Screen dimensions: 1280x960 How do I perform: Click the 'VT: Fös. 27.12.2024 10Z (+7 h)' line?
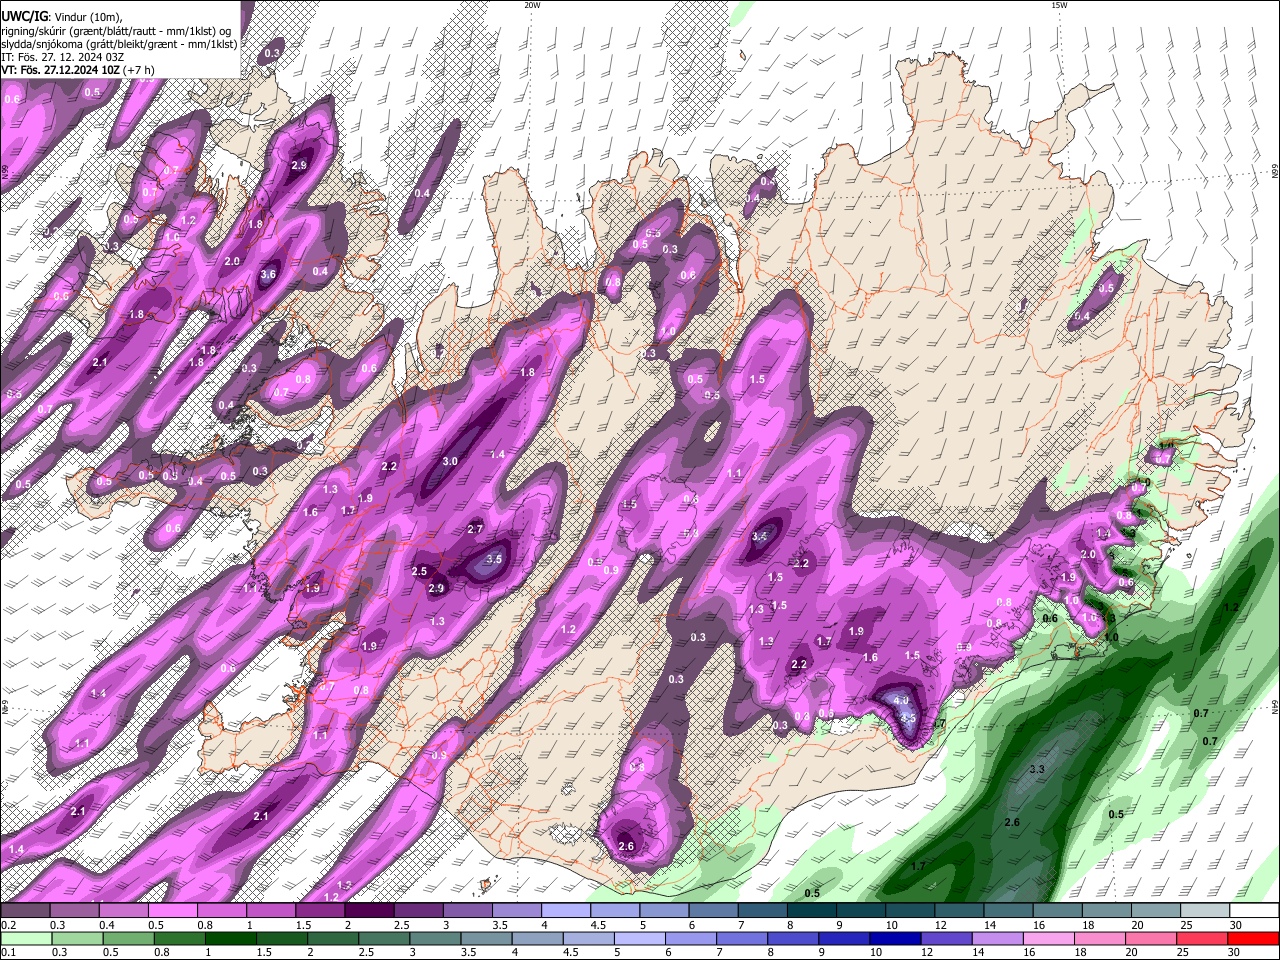tap(78, 70)
